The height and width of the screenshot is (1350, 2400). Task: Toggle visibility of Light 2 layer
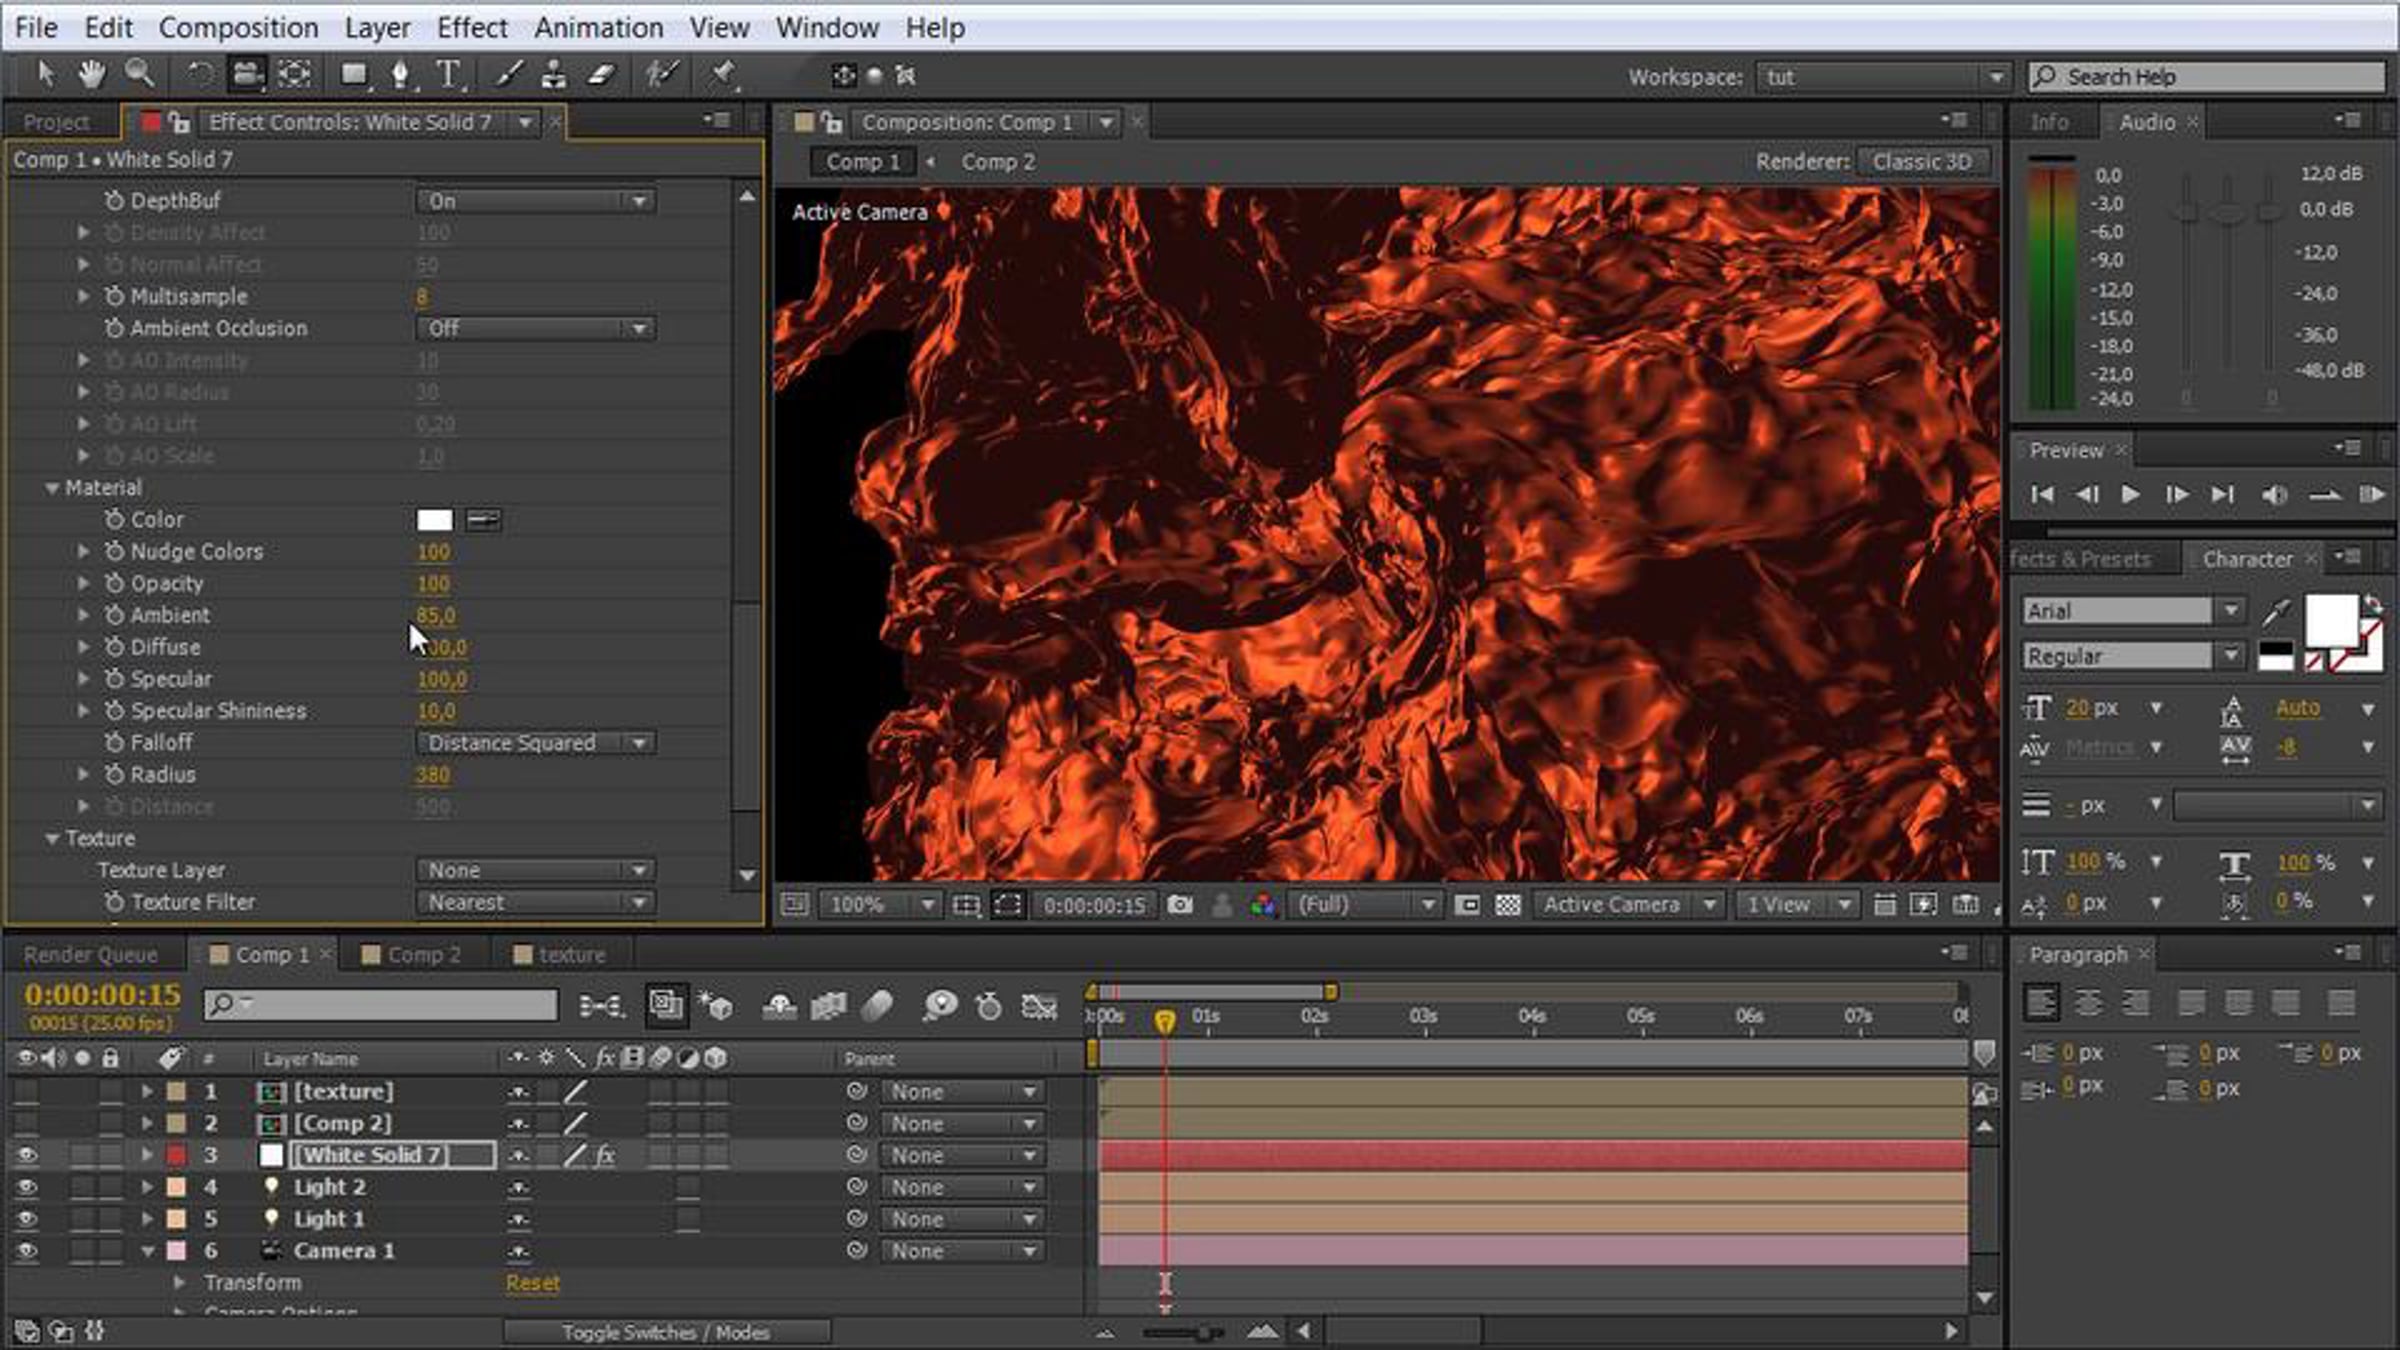point(26,1187)
